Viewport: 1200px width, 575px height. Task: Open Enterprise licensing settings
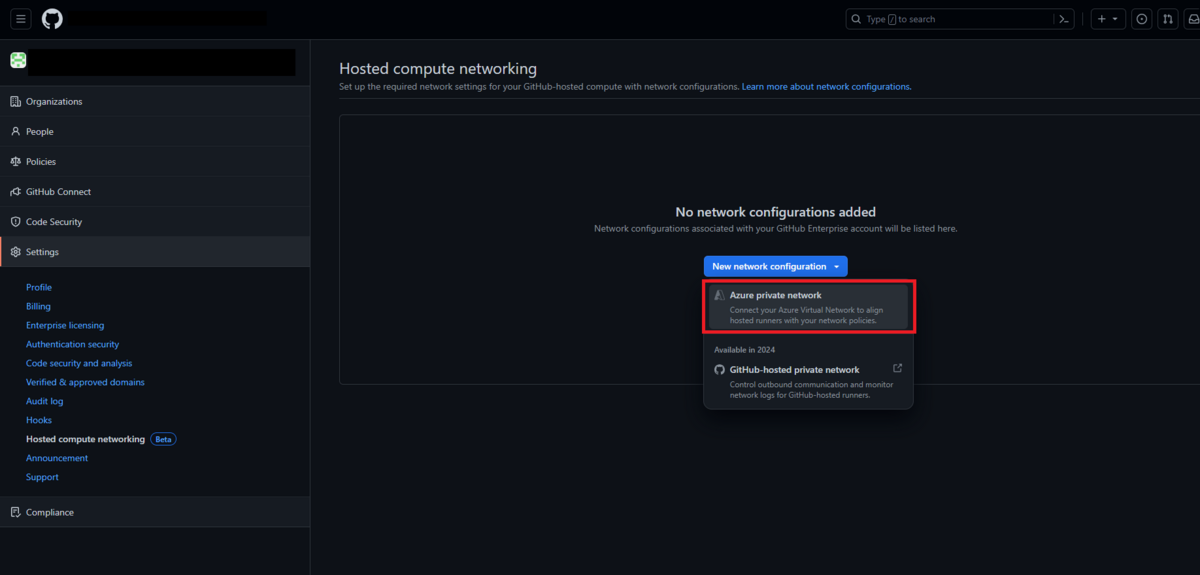coord(65,325)
